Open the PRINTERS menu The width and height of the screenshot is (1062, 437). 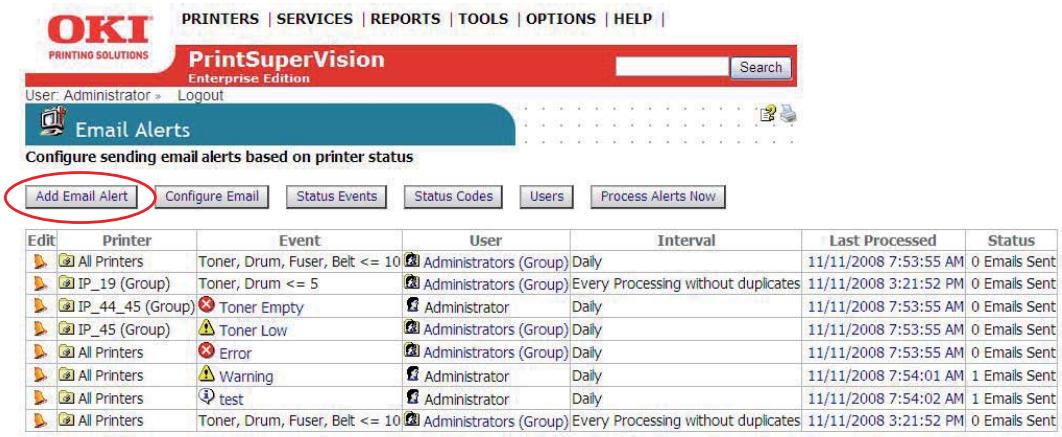point(220,19)
